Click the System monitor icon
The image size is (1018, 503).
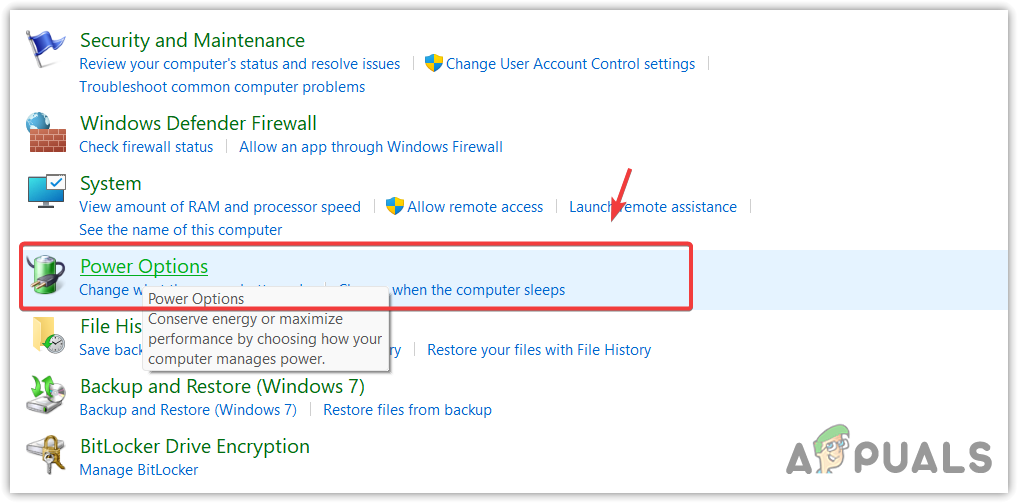(46, 192)
